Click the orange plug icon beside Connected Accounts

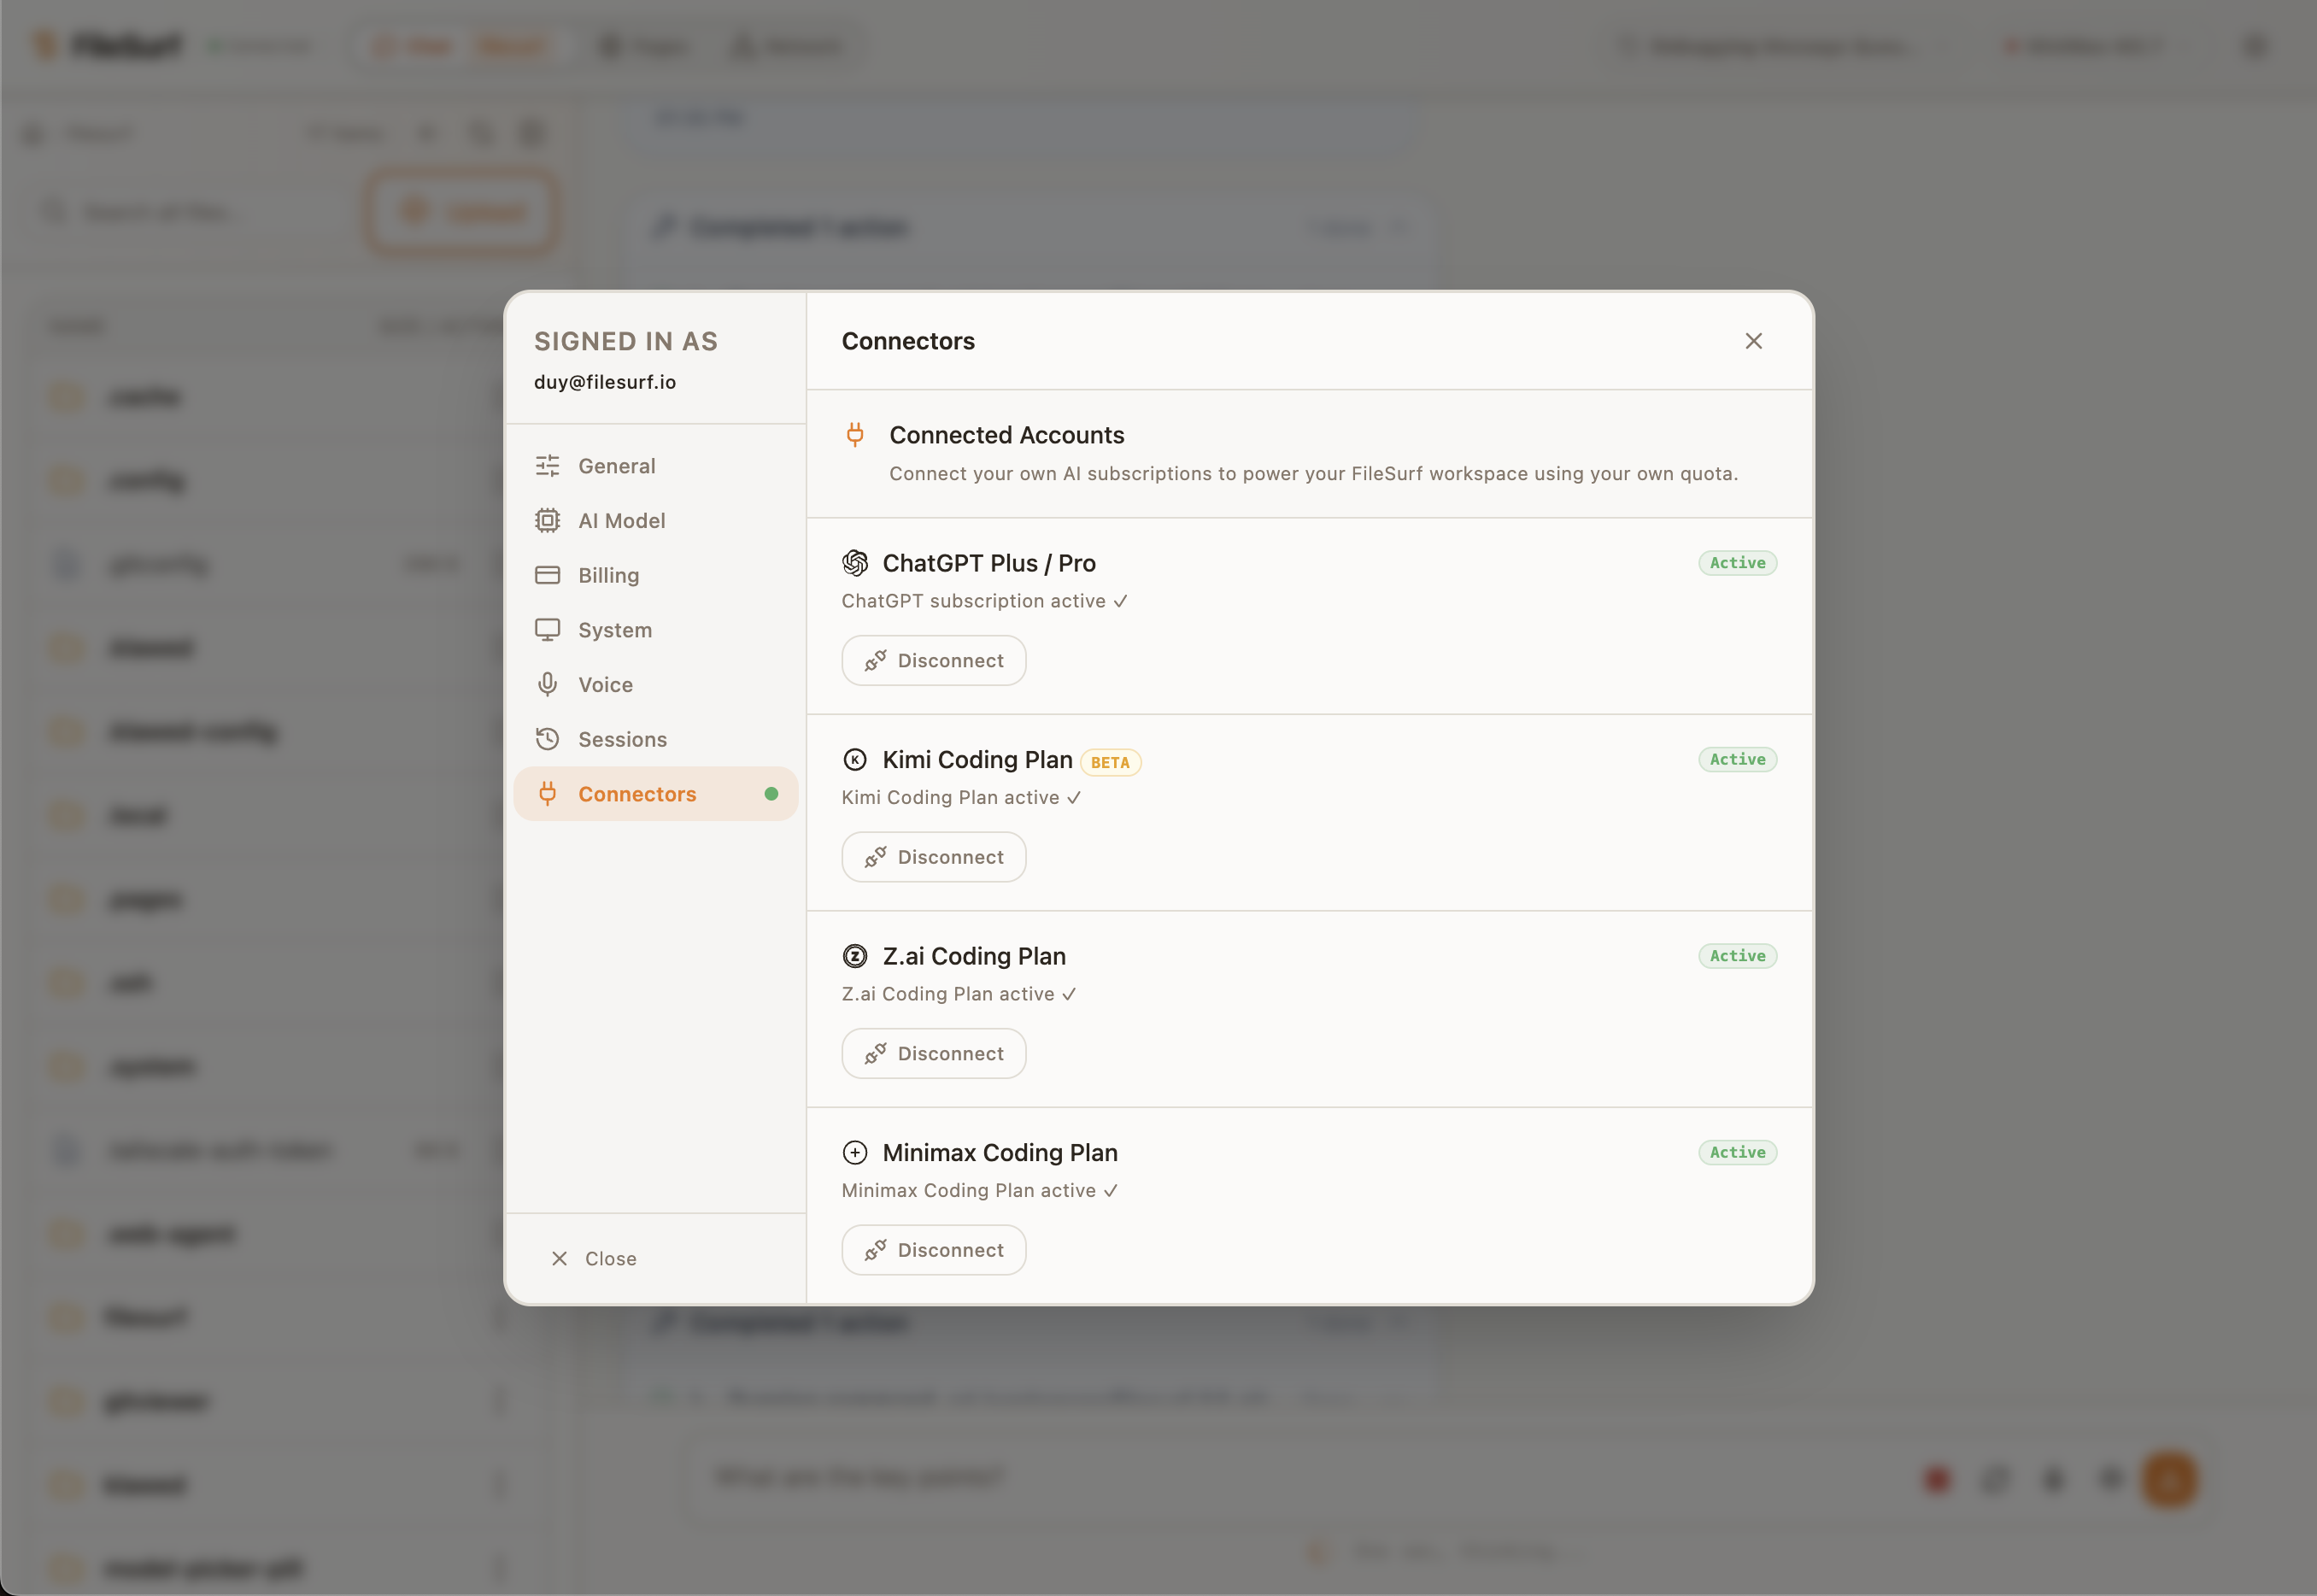click(855, 435)
